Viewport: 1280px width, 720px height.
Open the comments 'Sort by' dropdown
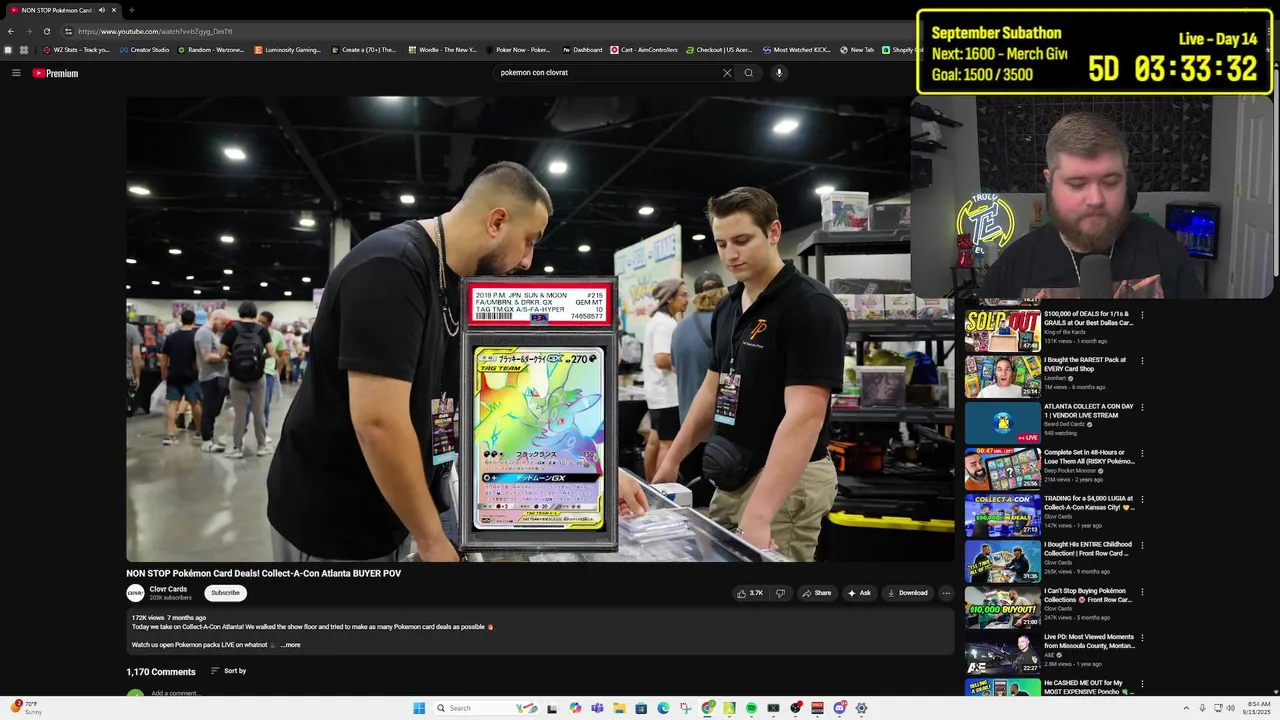coord(228,671)
